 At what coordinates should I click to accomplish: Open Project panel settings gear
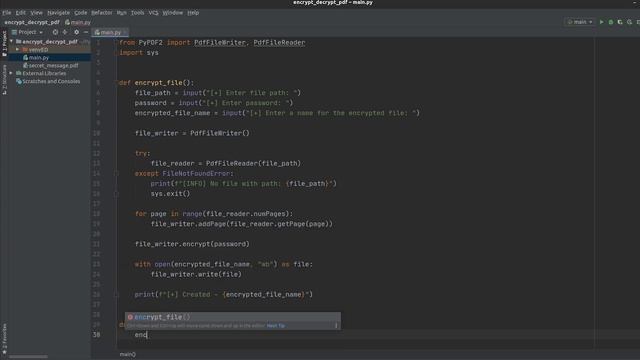pyautogui.click(x=76, y=32)
